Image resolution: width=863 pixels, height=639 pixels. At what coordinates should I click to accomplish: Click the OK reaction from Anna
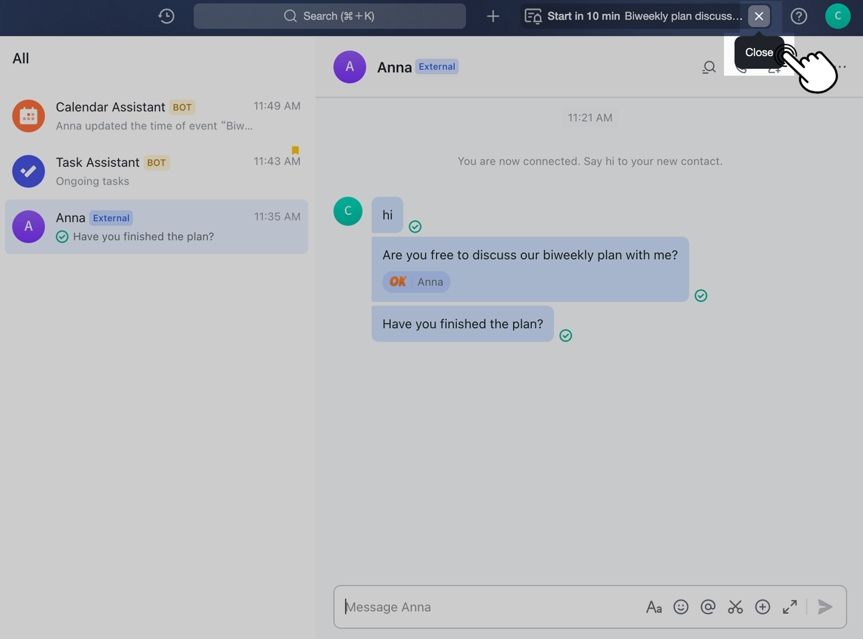click(416, 282)
